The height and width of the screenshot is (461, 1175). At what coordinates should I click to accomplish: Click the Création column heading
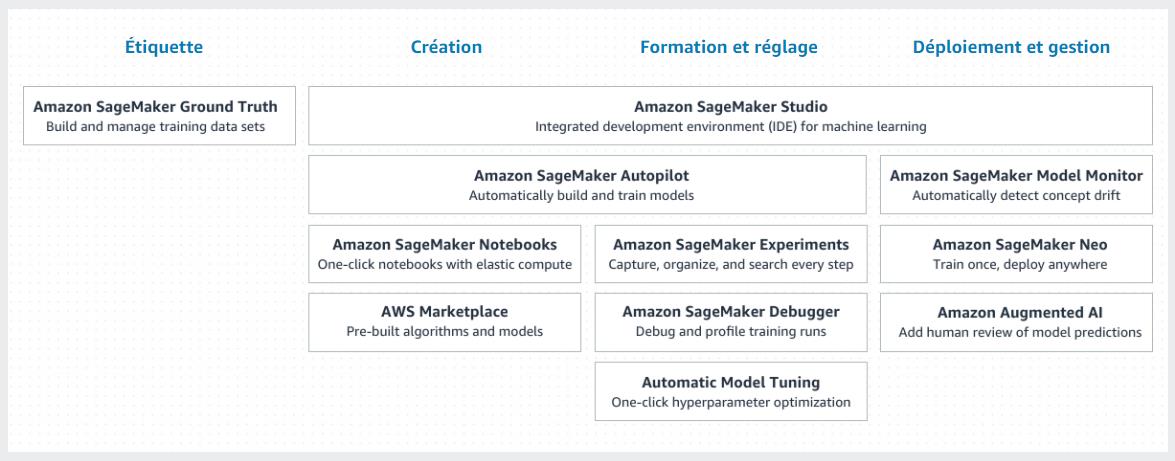pos(446,47)
